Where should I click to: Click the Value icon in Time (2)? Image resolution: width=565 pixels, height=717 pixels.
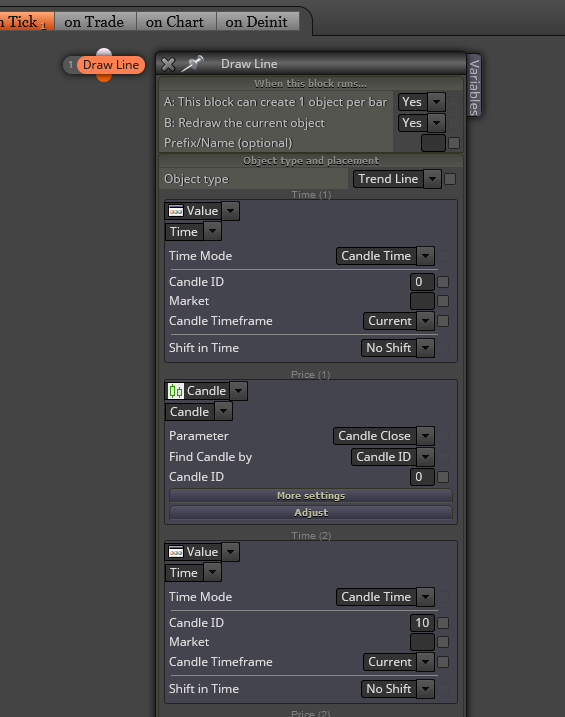tap(176, 552)
